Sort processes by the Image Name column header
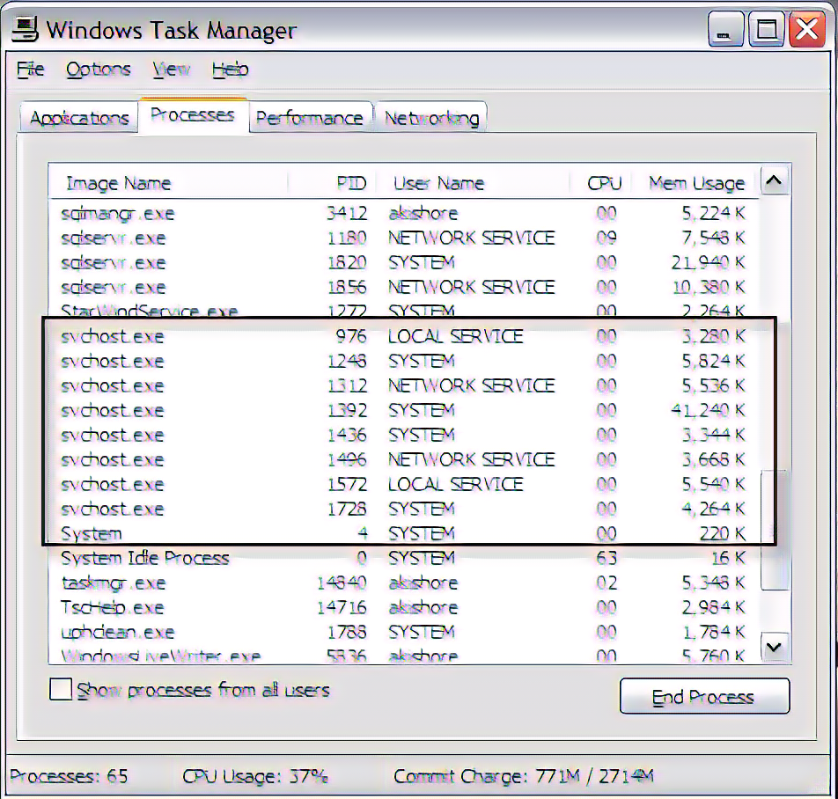Screen dimensions: 838x799 click(x=168, y=183)
